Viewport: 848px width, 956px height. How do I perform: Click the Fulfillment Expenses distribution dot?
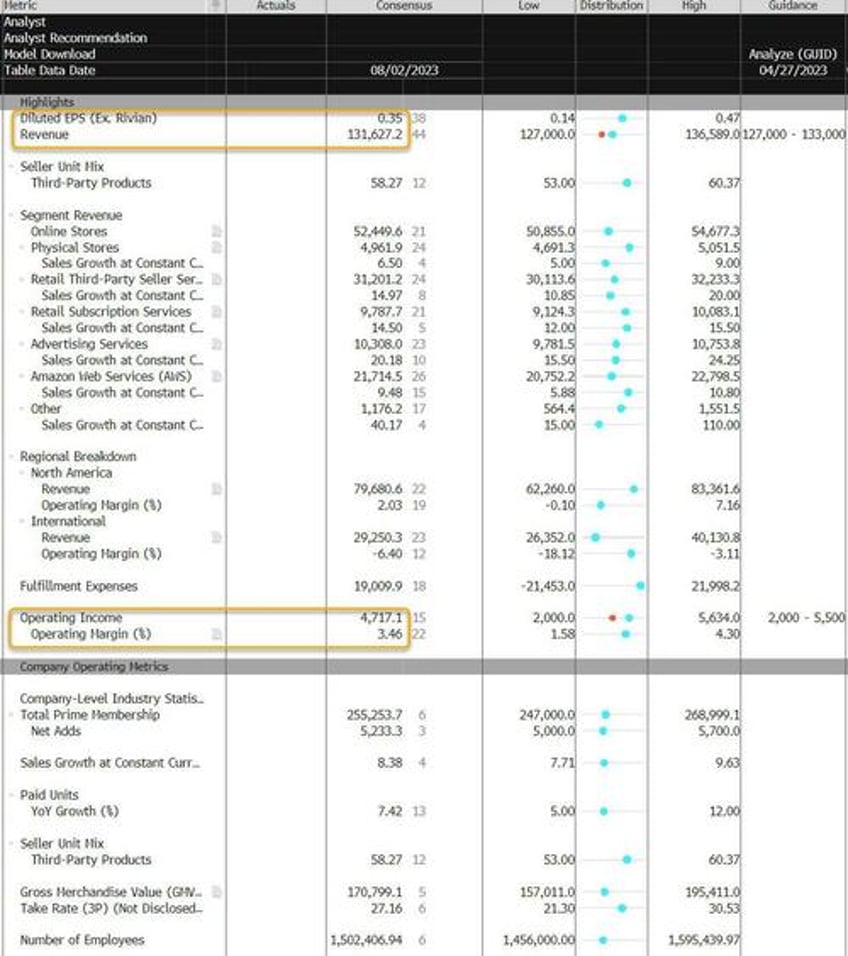point(640,586)
